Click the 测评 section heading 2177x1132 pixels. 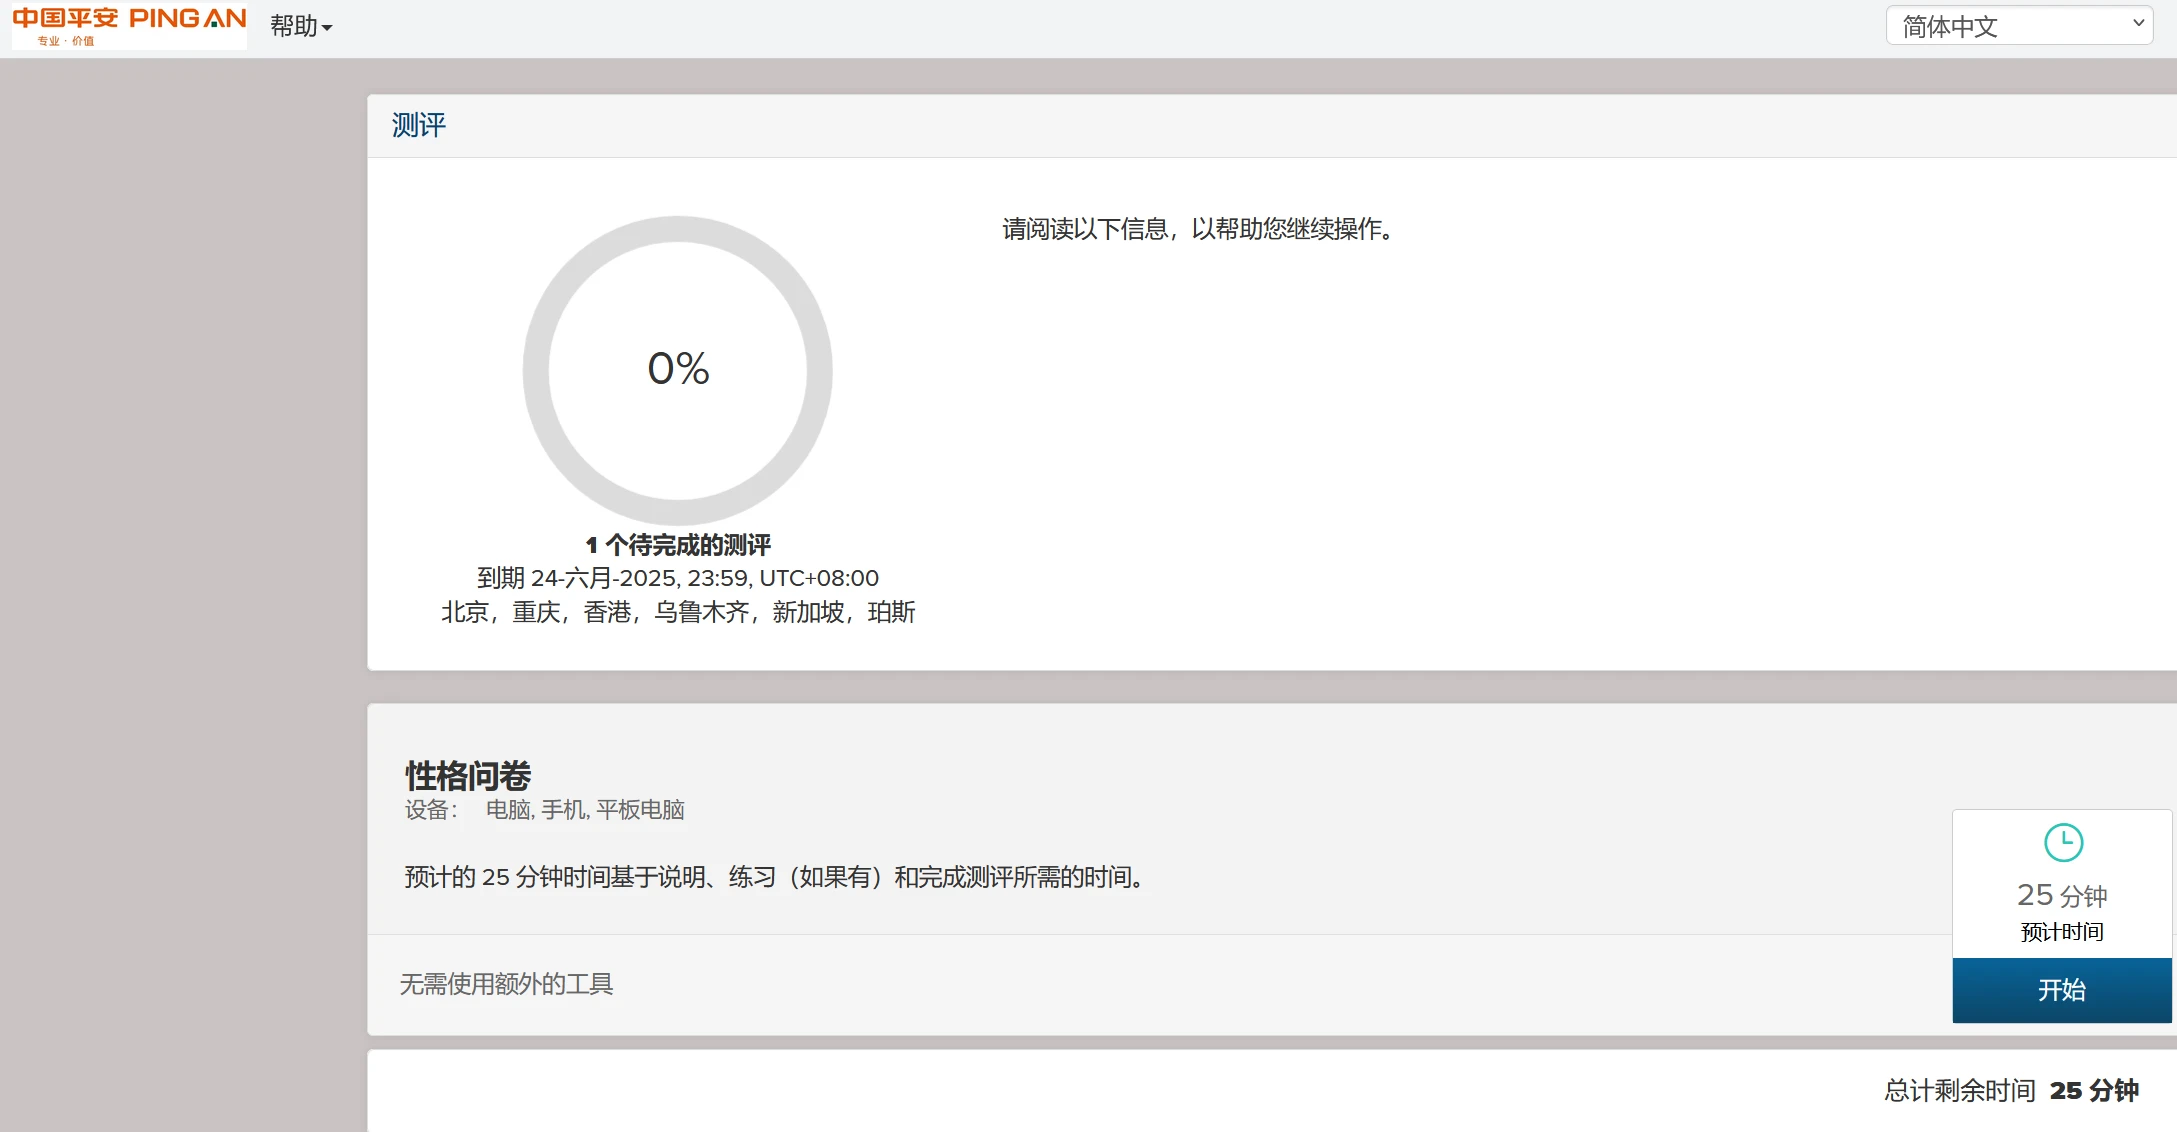(x=418, y=125)
